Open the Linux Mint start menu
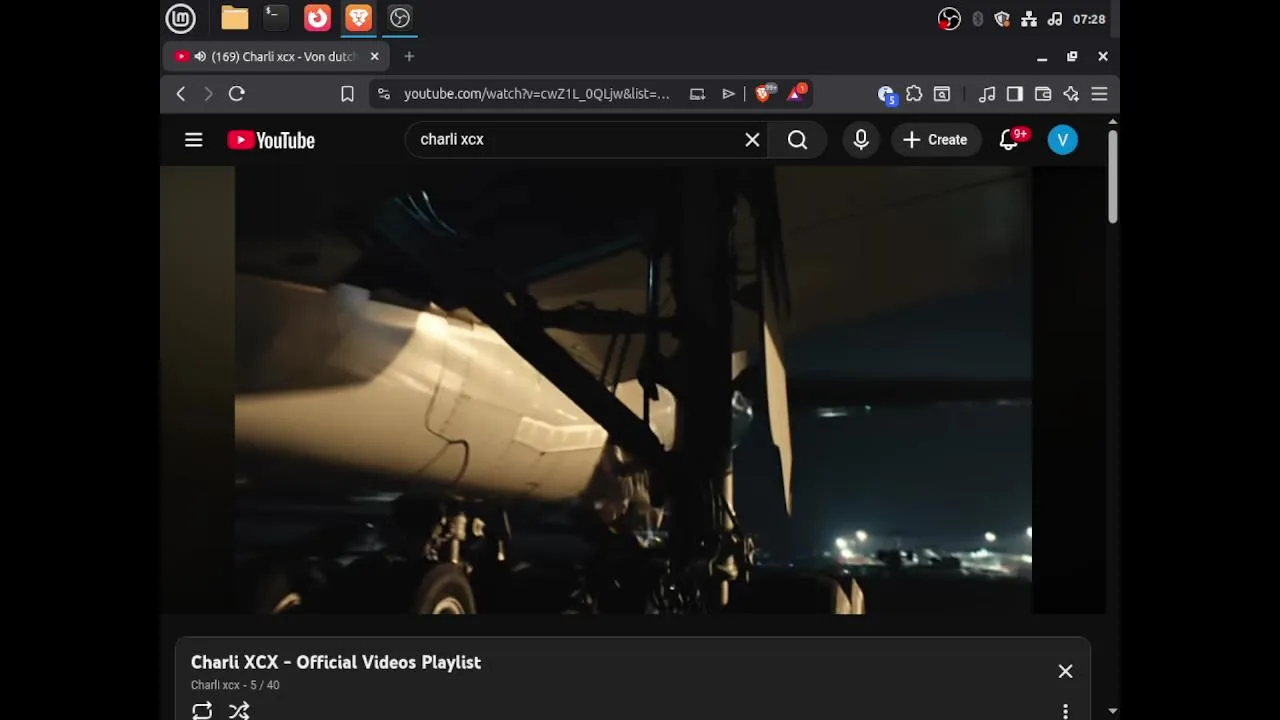The height and width of the screenshot is (720, 1280). 180,18
